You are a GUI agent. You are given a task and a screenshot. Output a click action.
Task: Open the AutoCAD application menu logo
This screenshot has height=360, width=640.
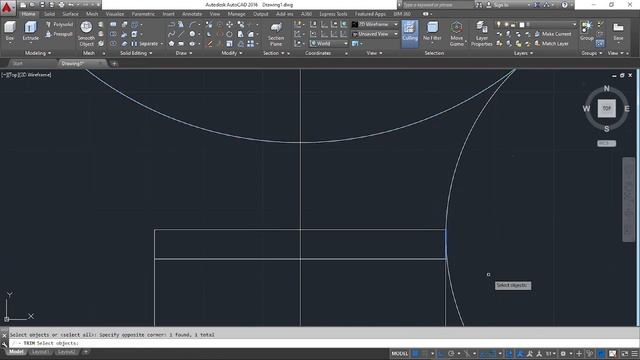pos(7,7)
